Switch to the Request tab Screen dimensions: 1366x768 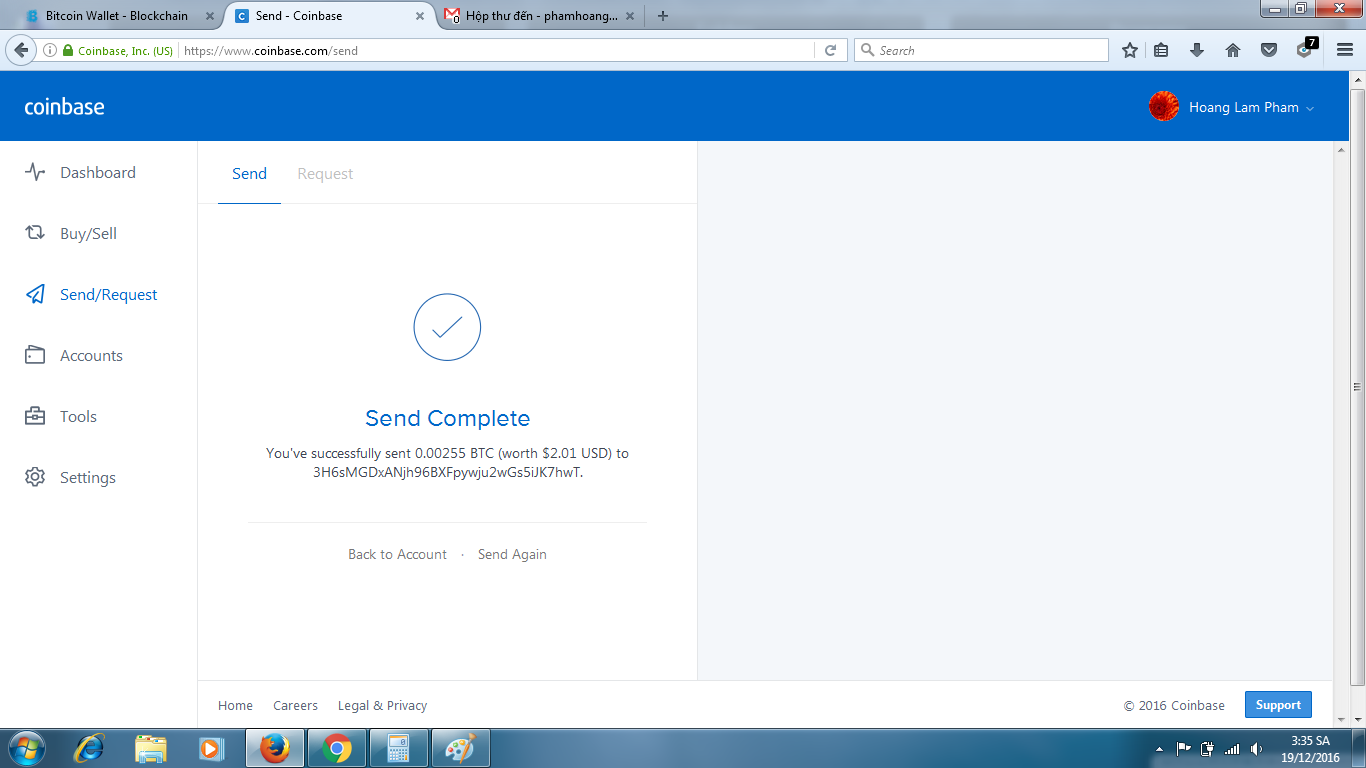pos(325,174)
